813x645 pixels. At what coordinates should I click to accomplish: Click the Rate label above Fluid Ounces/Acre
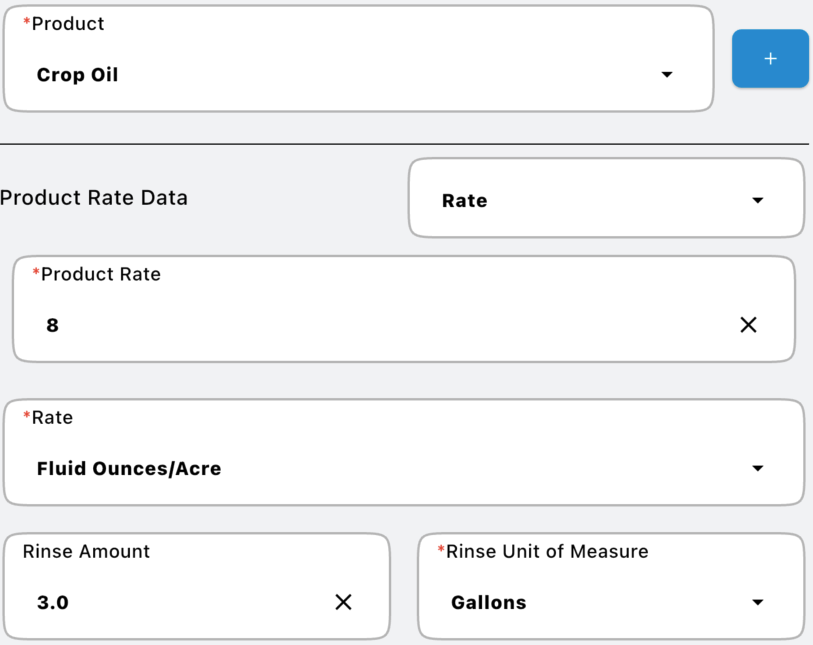click(x=52, y=418)
